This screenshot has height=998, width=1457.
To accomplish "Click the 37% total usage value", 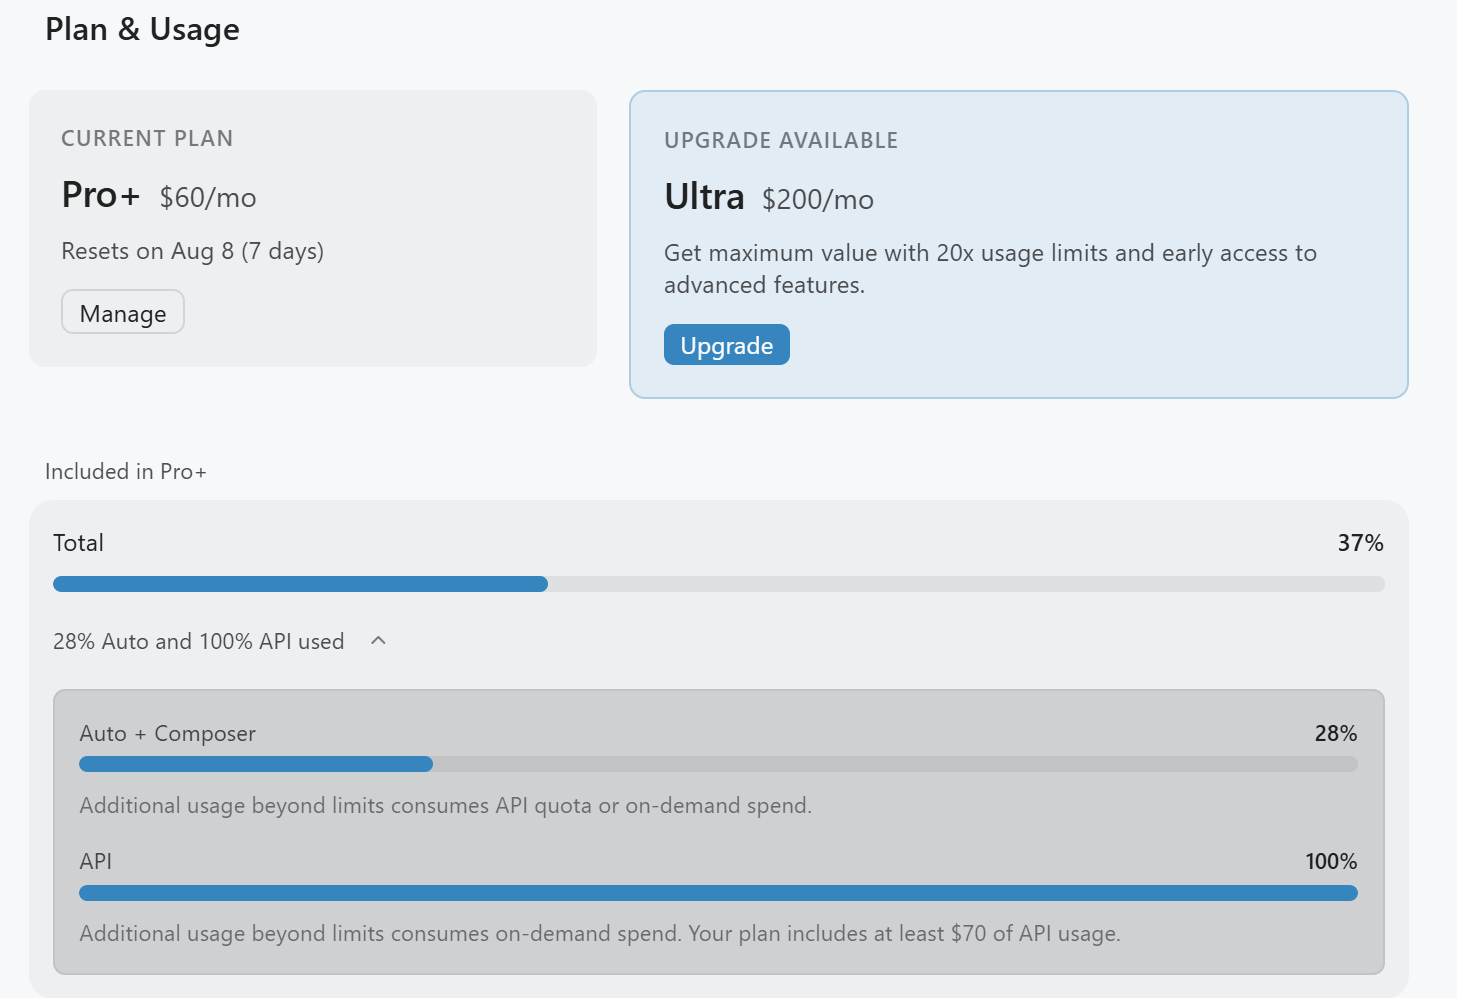I will [x=1360, y=543].
